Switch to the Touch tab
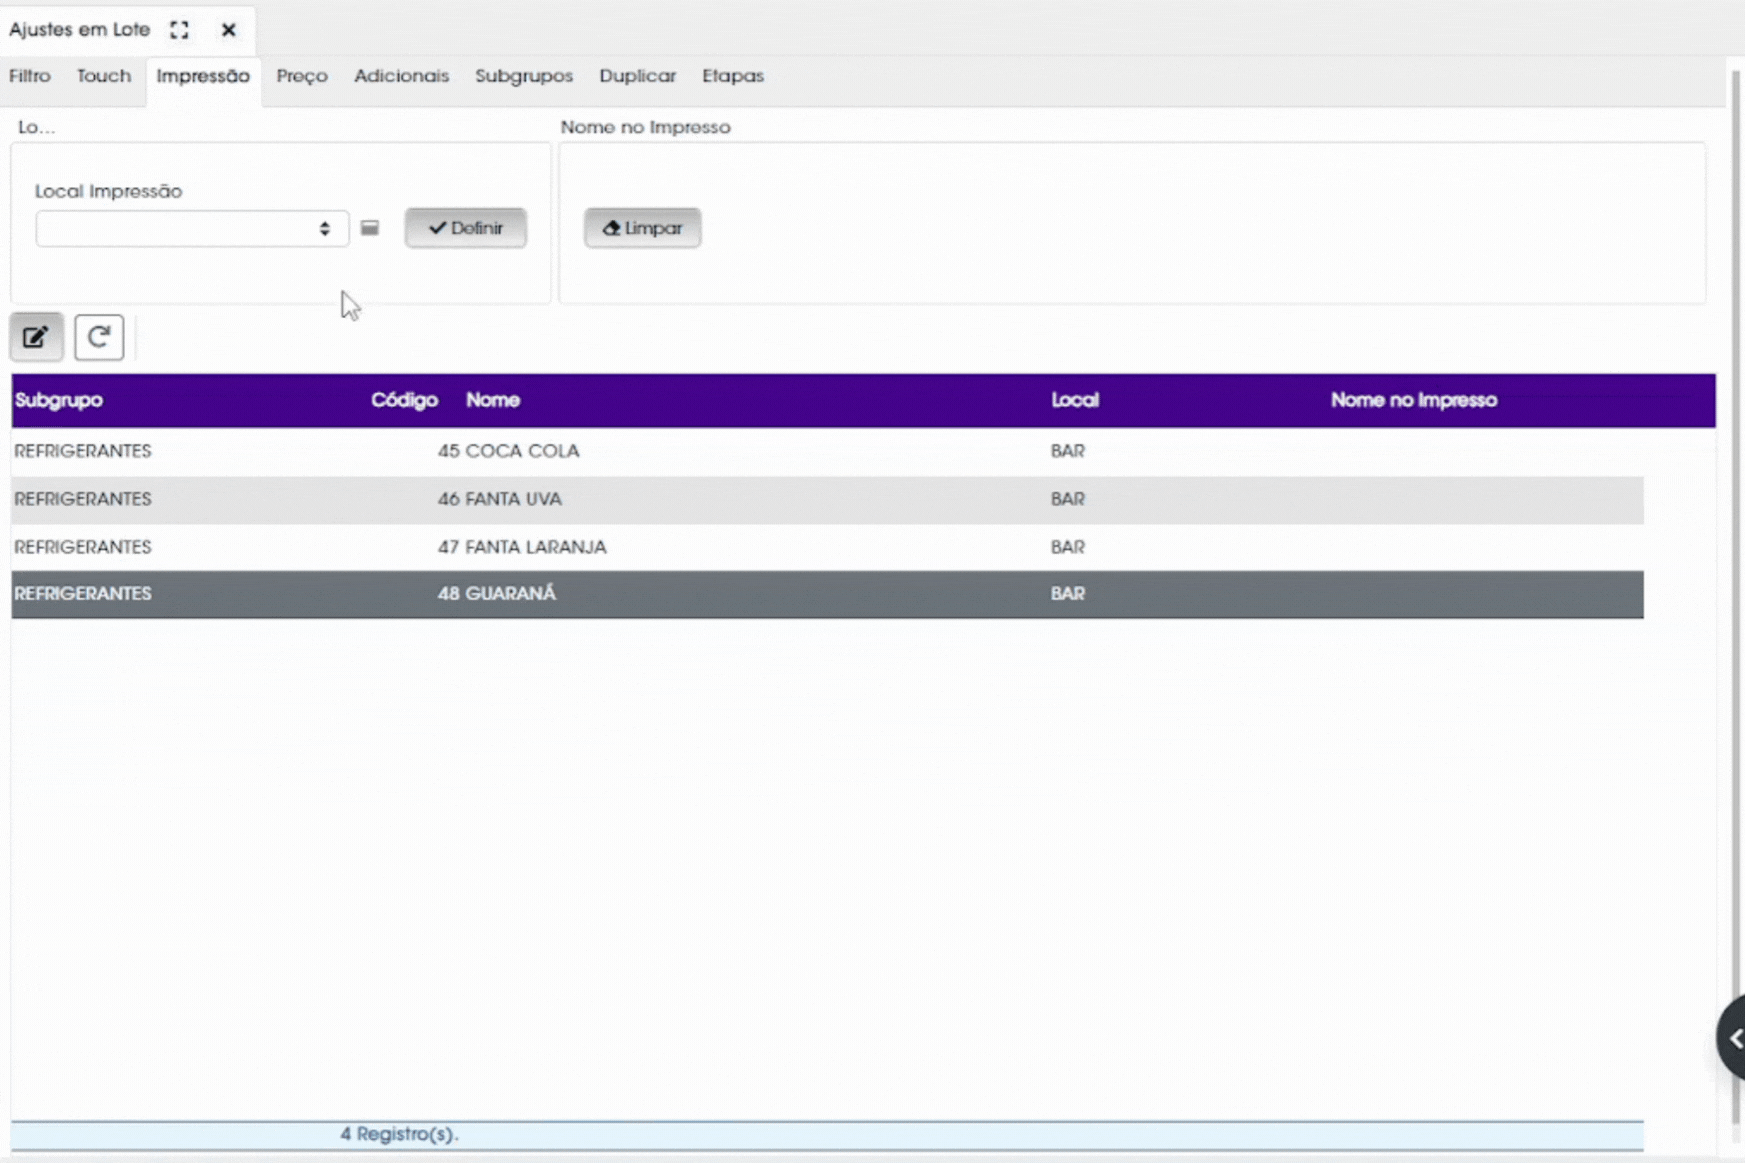 point(104,76)
